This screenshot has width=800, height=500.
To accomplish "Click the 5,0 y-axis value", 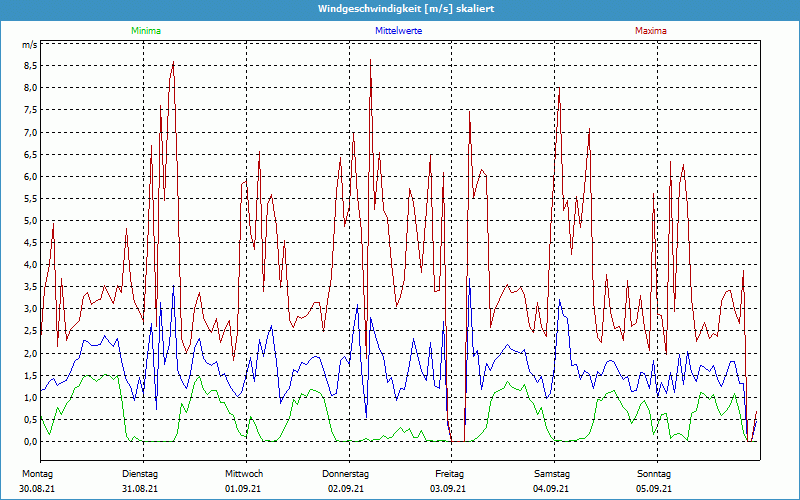I will (31, 220).
